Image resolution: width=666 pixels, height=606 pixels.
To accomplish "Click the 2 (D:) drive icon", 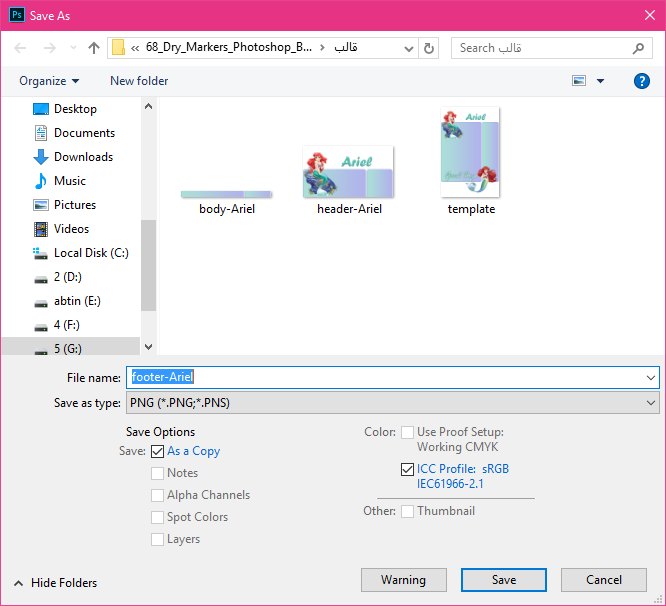I will tap(41, 279).
